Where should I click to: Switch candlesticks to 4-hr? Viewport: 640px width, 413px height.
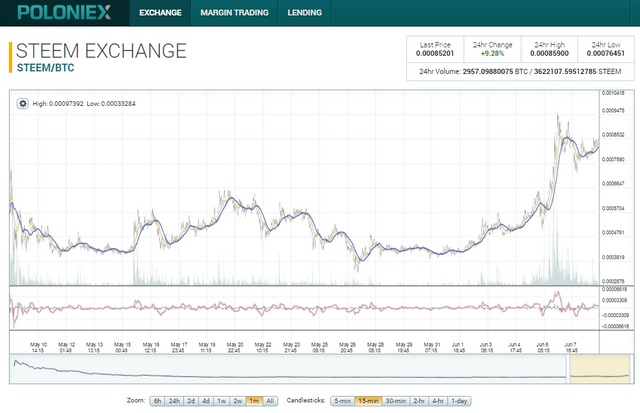438,401
